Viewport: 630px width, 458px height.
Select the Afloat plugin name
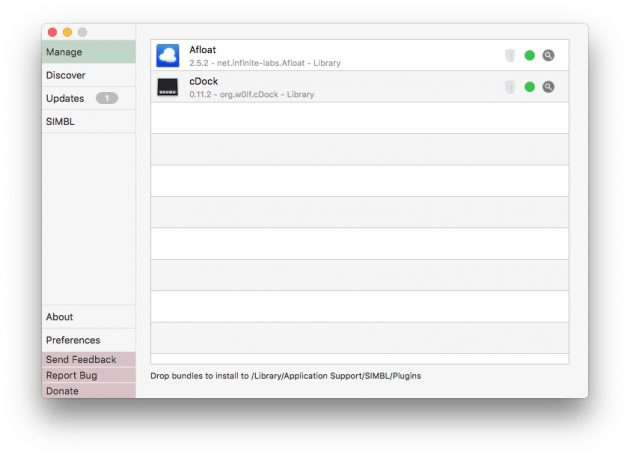pyautogui.click(x=202, y=50)
